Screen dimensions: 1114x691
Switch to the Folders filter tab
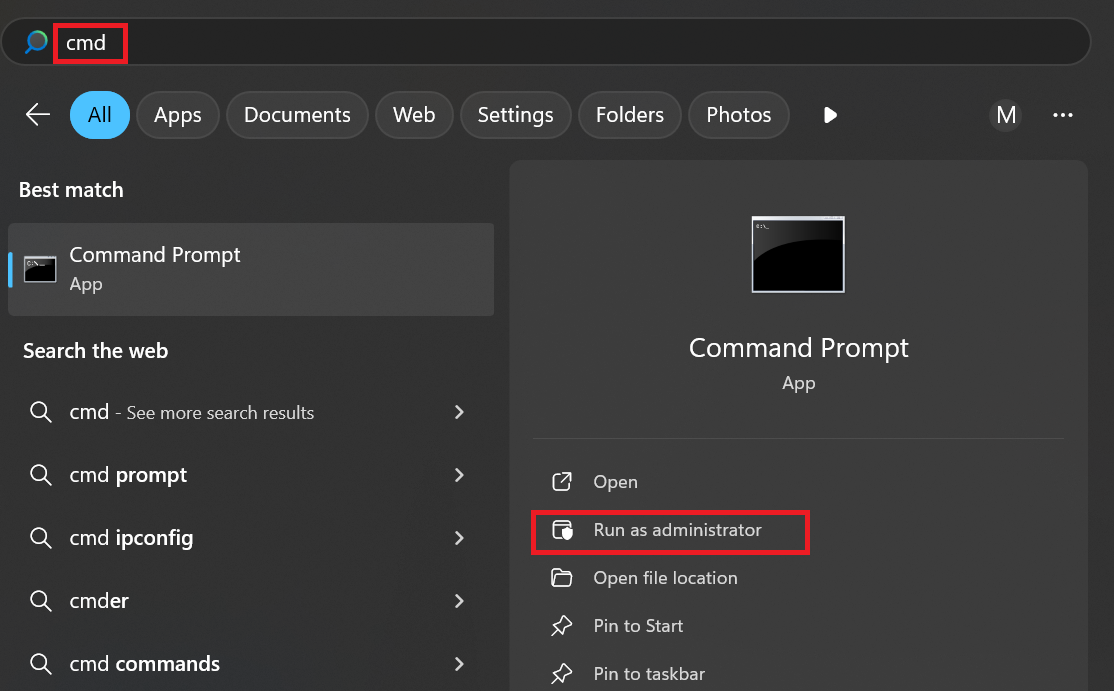click(x=629, y=114)
